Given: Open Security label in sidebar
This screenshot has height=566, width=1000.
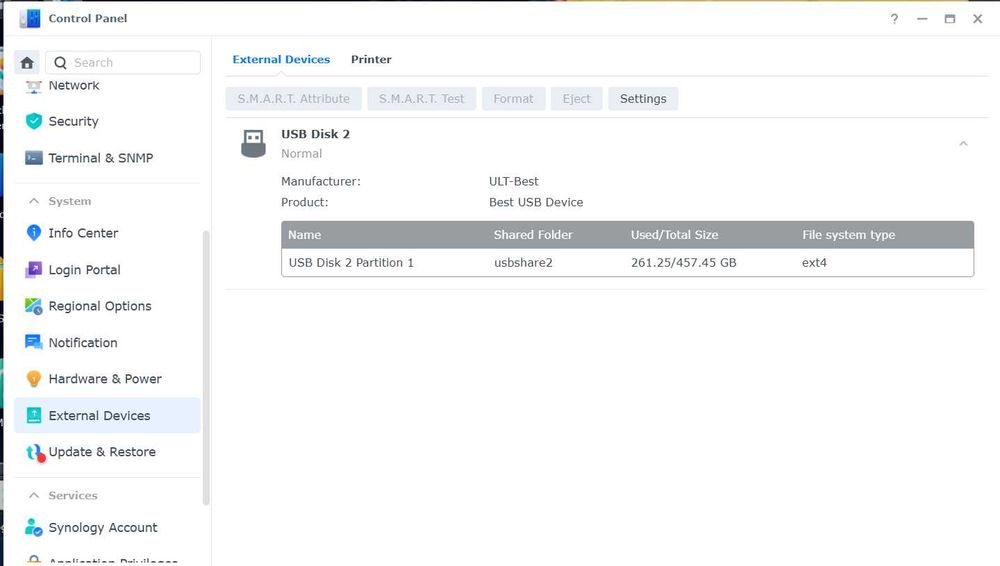Looking at the screenshot, I should 73,121.
